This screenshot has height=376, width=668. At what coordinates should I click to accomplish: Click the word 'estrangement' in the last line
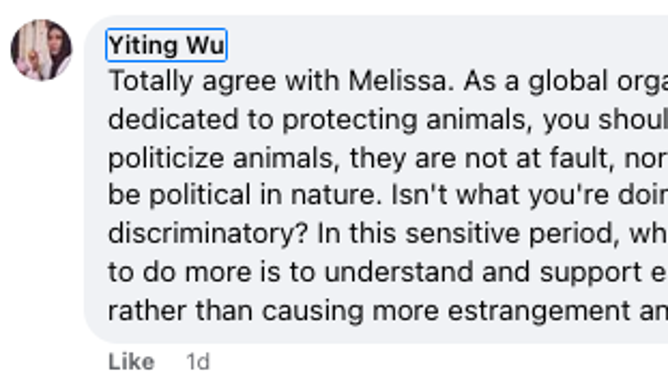pyautogui.click(x=539, y=312)
